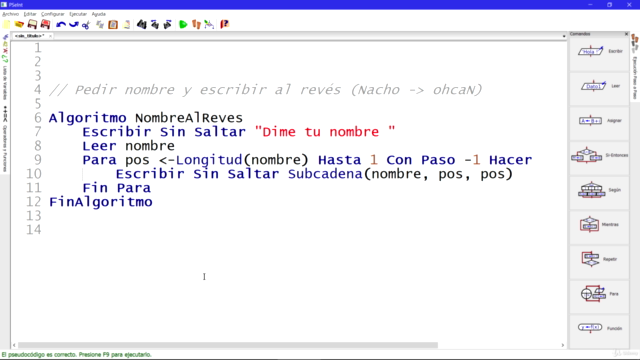Find next match icon
This screenshot has width=640, height=360.
pos(168,24)
